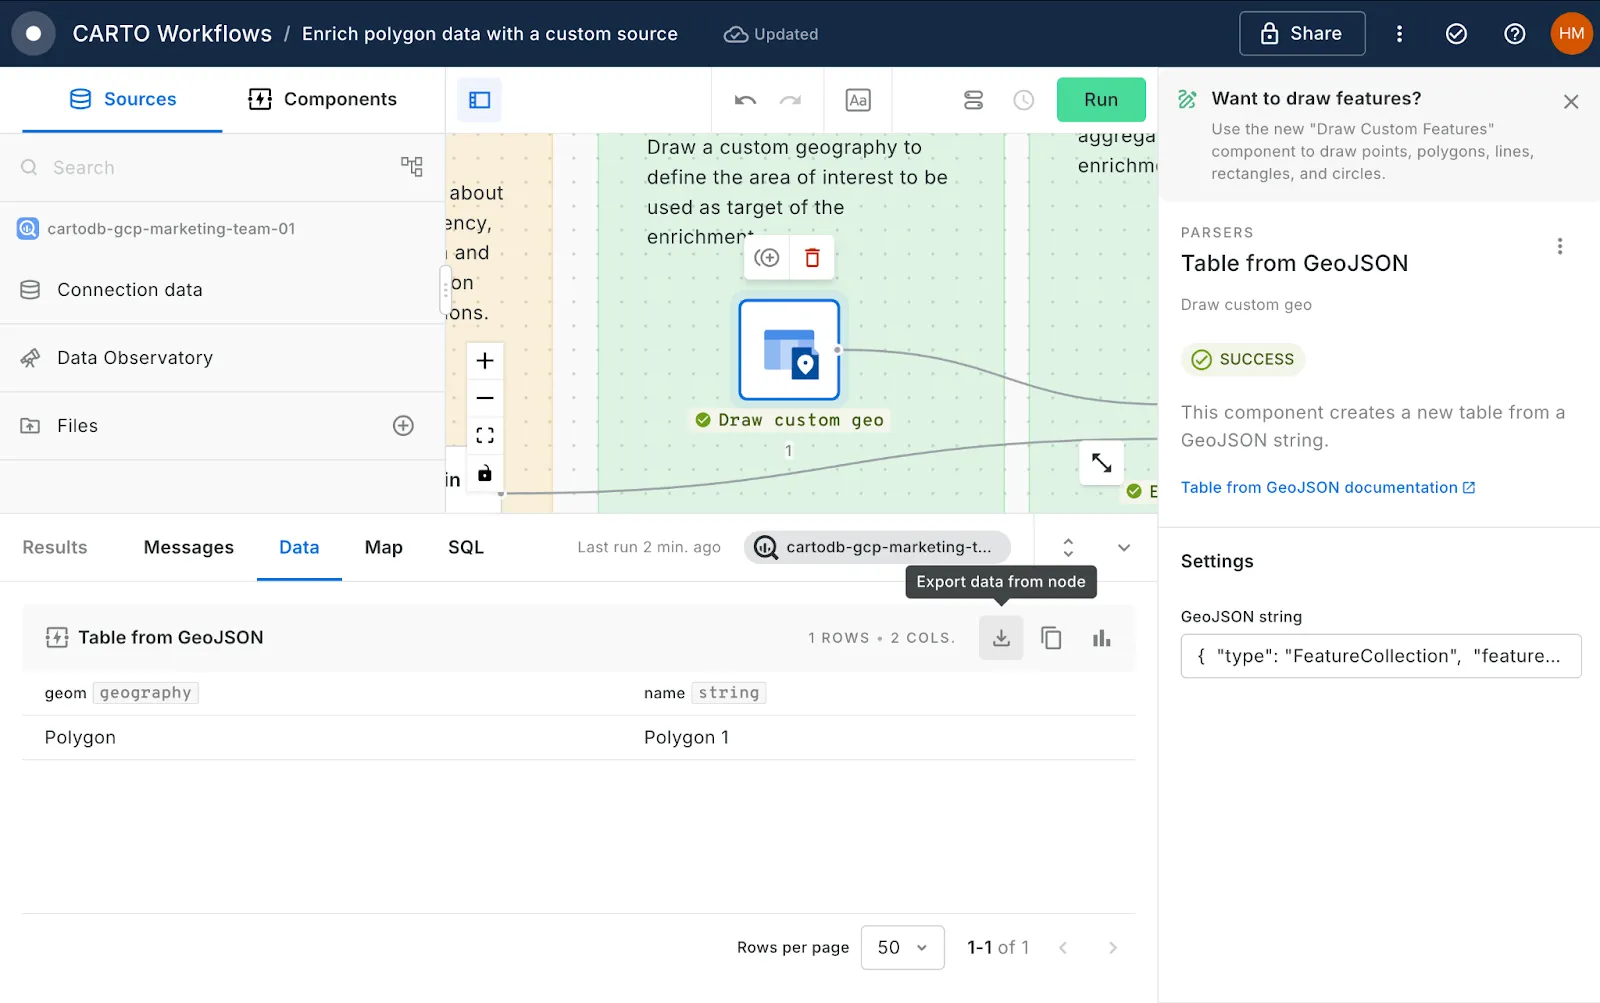Open the chart preview icon for results

[x=1101, y=637]
